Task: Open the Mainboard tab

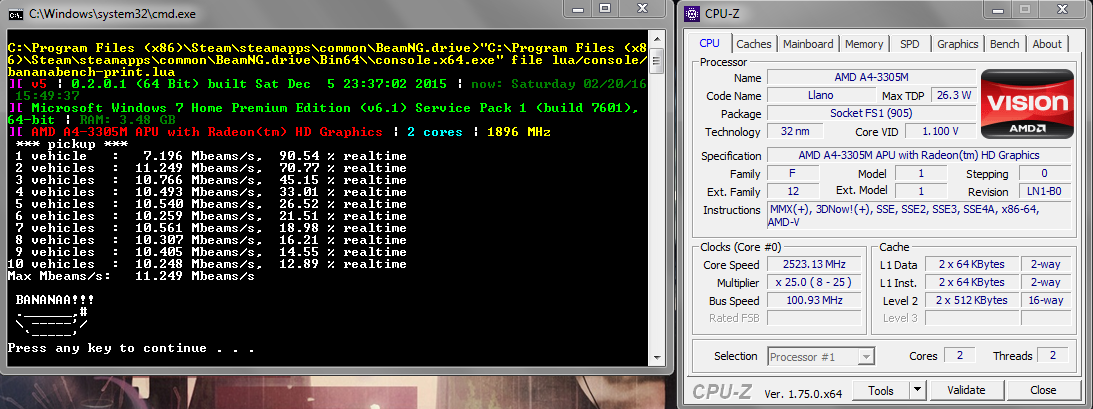Action: tap(808, 44)
